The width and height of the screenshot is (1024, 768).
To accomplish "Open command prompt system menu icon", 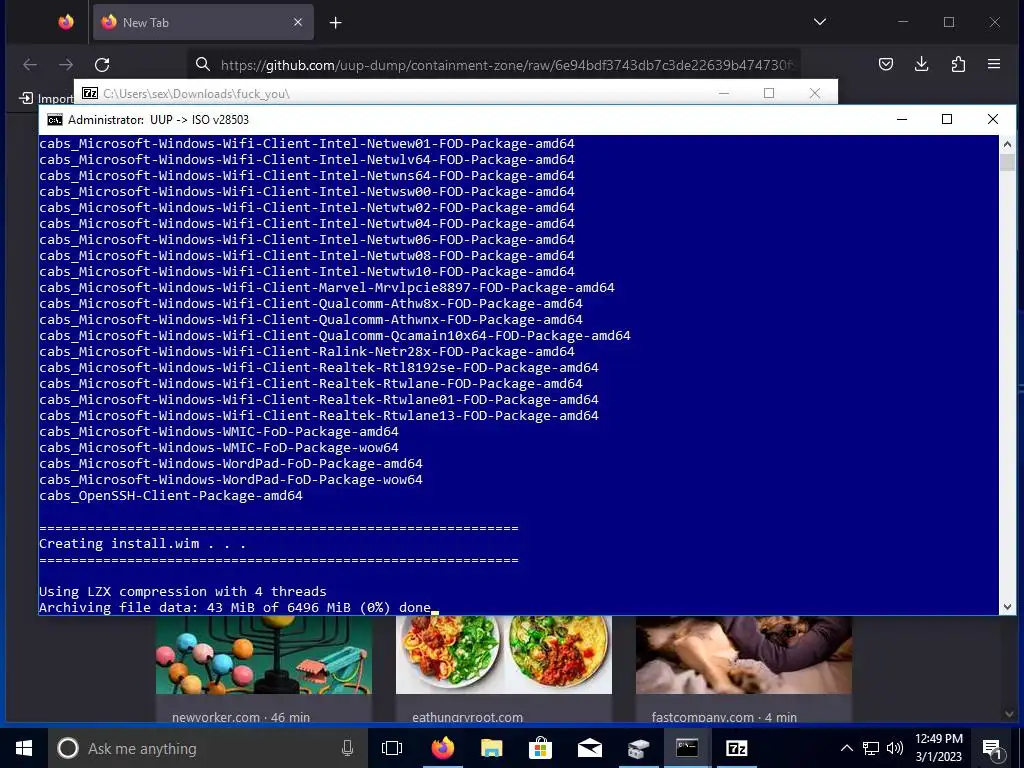I will (55, 120).
